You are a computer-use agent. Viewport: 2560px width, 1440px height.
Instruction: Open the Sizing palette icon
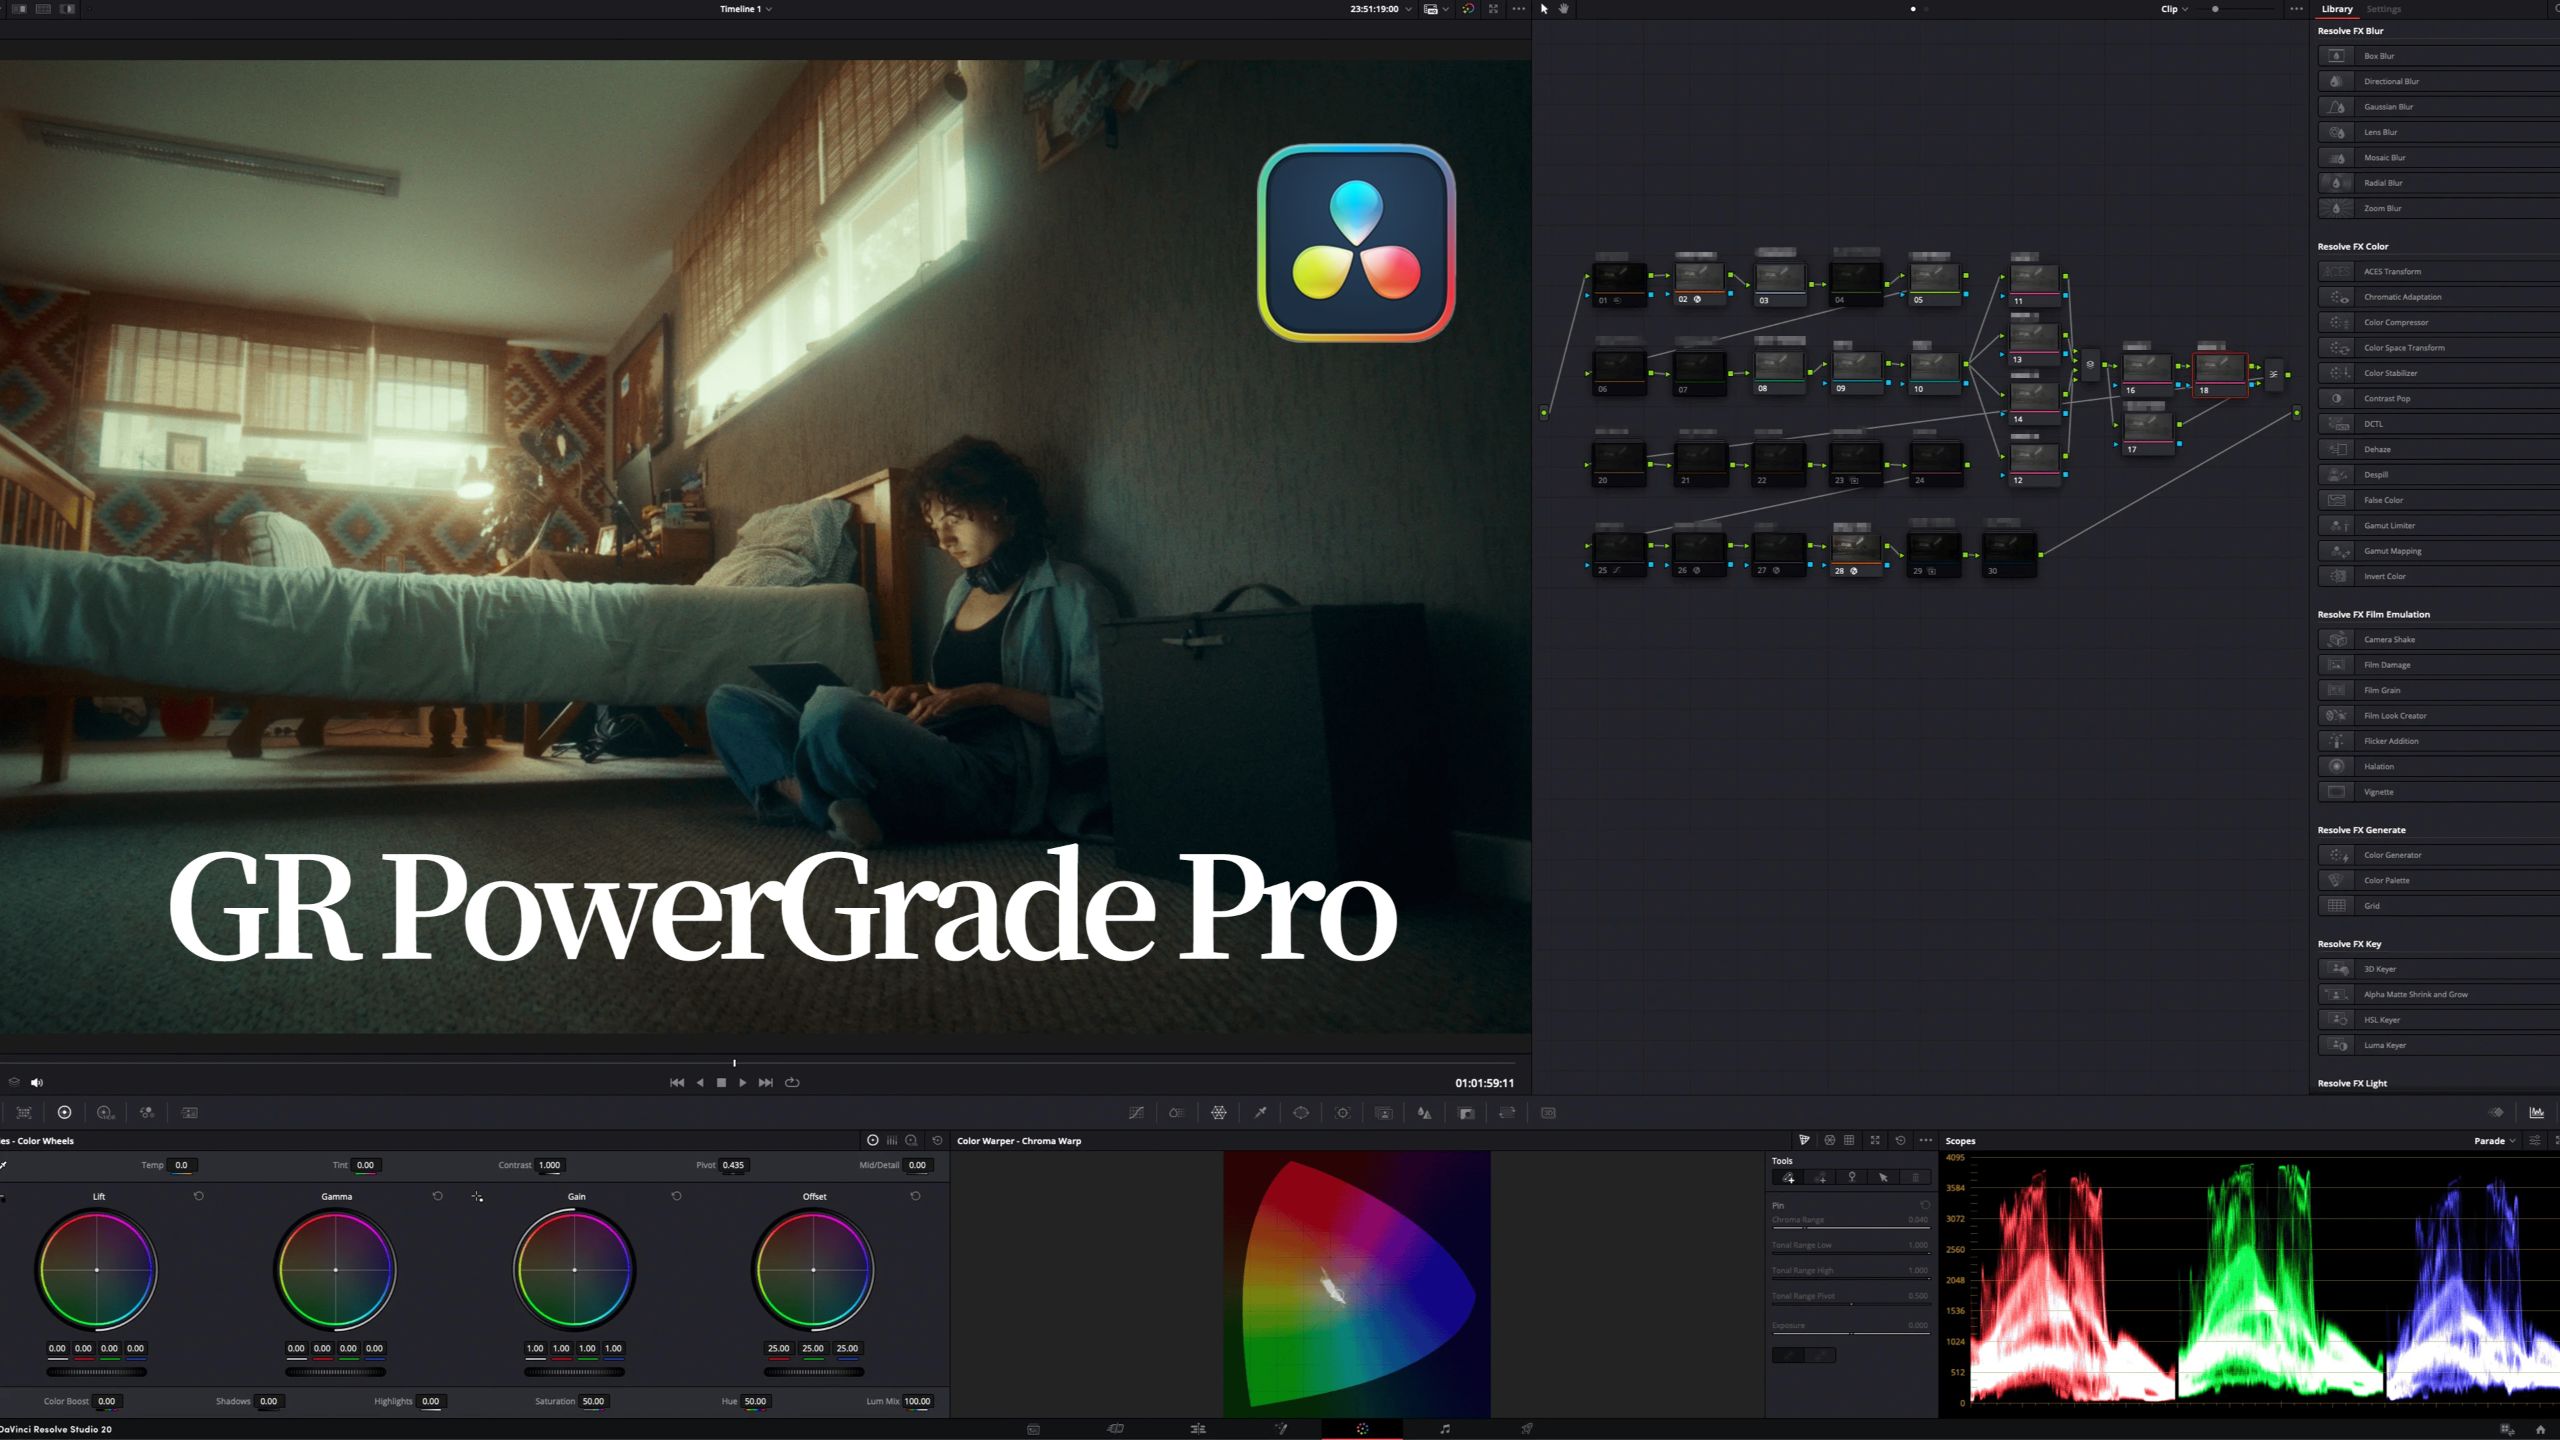click(1507, 1112)
